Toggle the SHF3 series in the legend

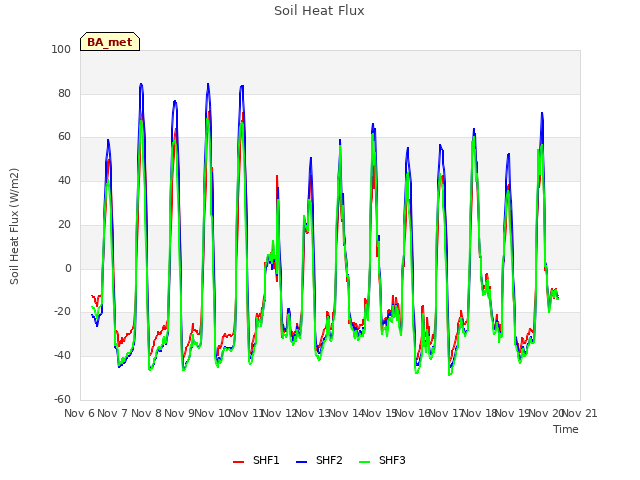coord(382,460)
